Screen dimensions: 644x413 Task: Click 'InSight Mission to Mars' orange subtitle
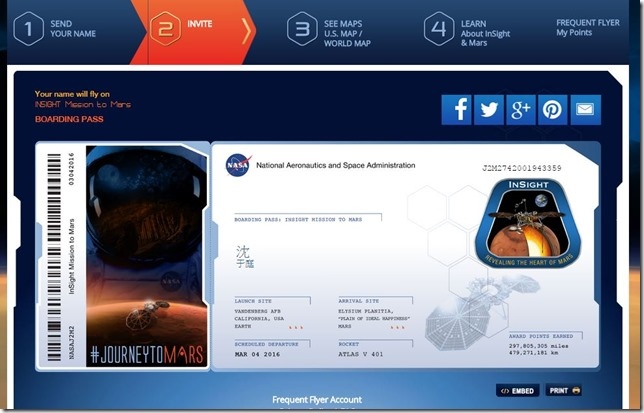point(83,105)
